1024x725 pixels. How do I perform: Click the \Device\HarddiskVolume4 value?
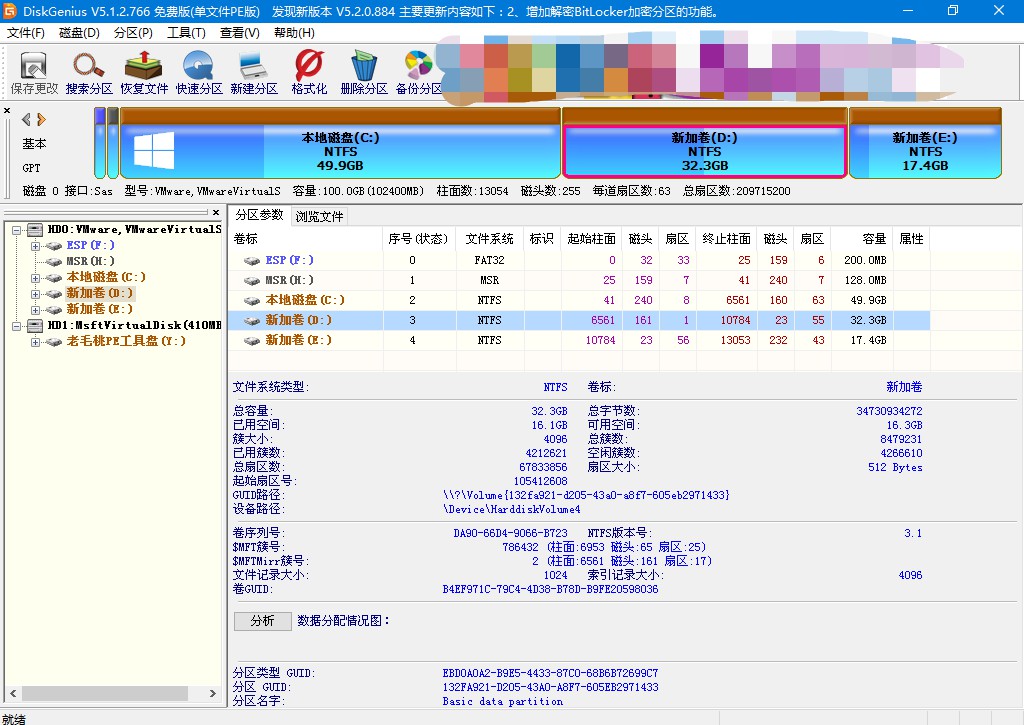tap(511, 509)
